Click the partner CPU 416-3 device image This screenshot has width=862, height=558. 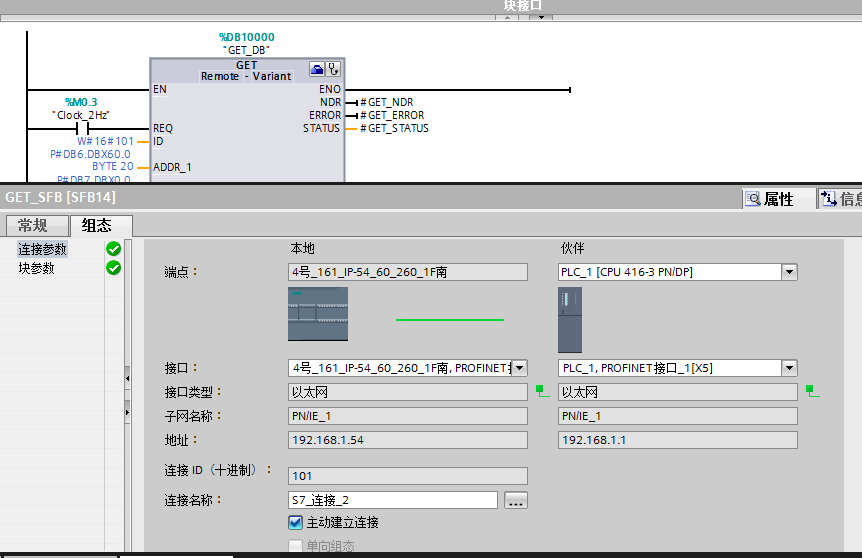(x=570, y=319)
